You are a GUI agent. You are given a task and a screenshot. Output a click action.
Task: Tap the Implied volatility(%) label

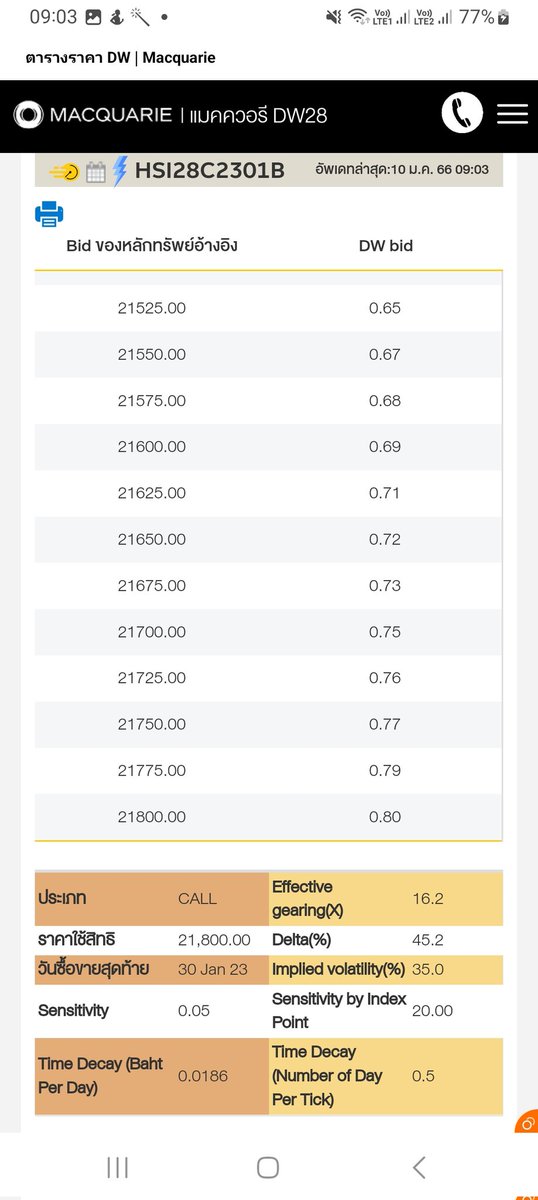(x=339, y=969)
